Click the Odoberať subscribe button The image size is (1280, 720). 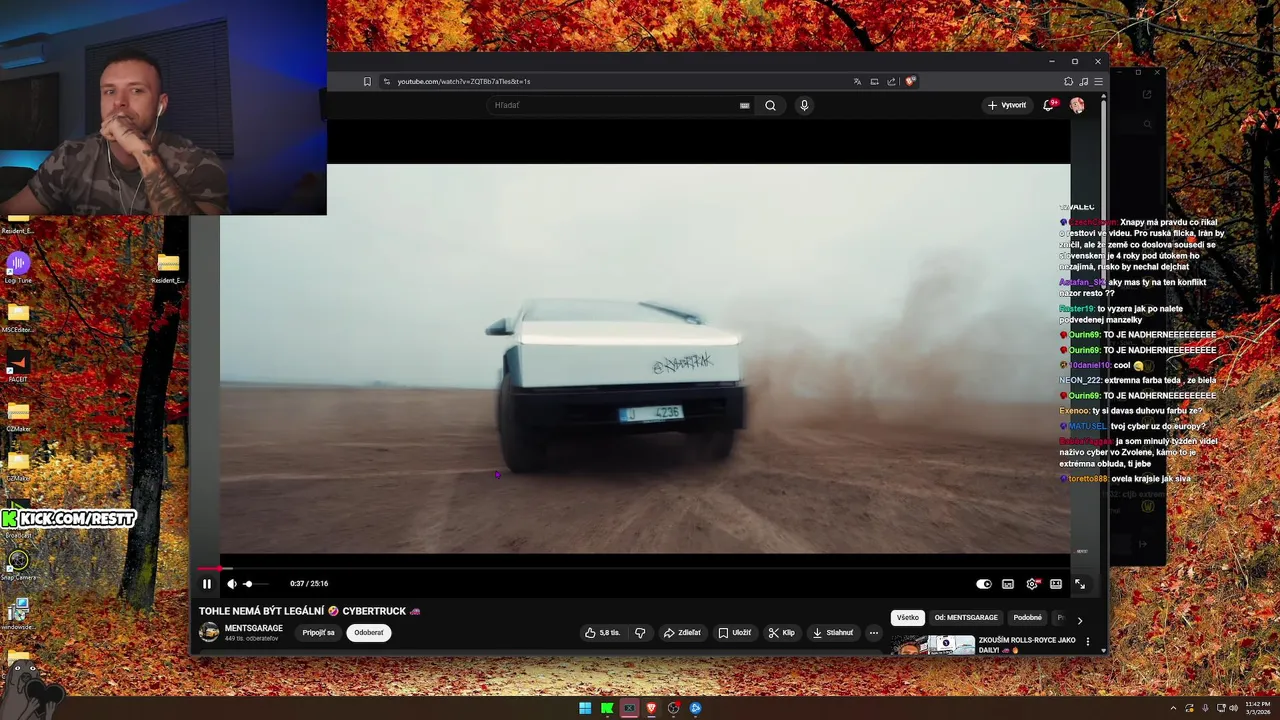click(x=369, y=633)
